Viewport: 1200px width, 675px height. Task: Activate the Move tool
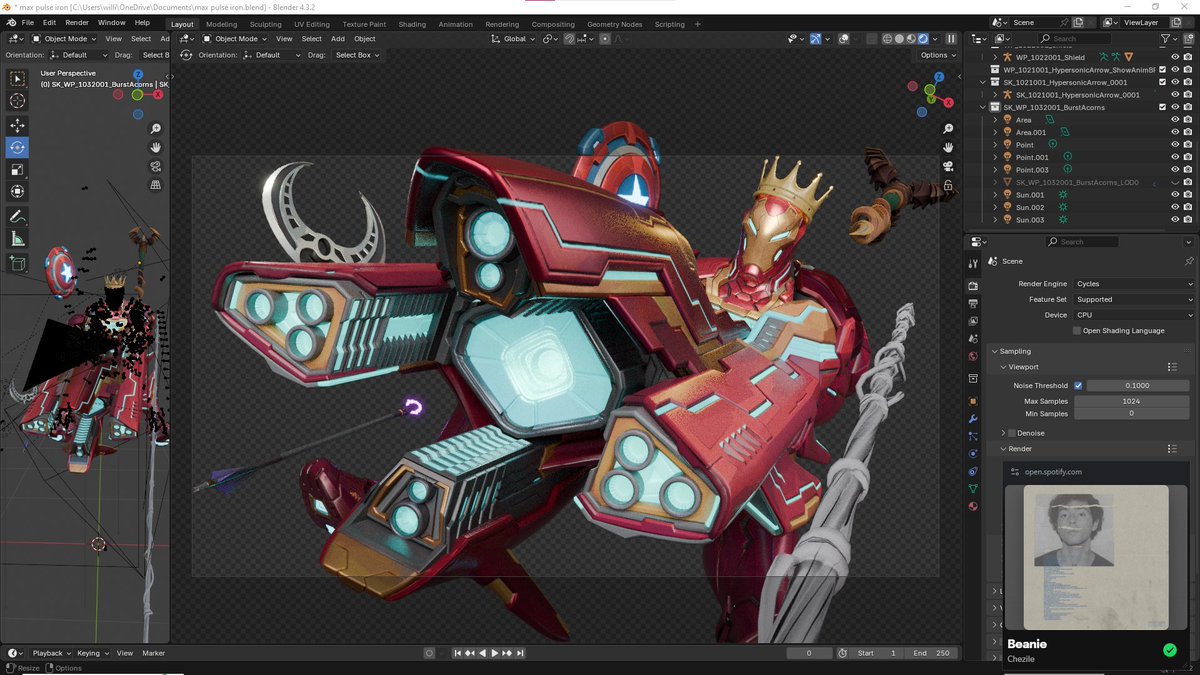pos(17,125)
